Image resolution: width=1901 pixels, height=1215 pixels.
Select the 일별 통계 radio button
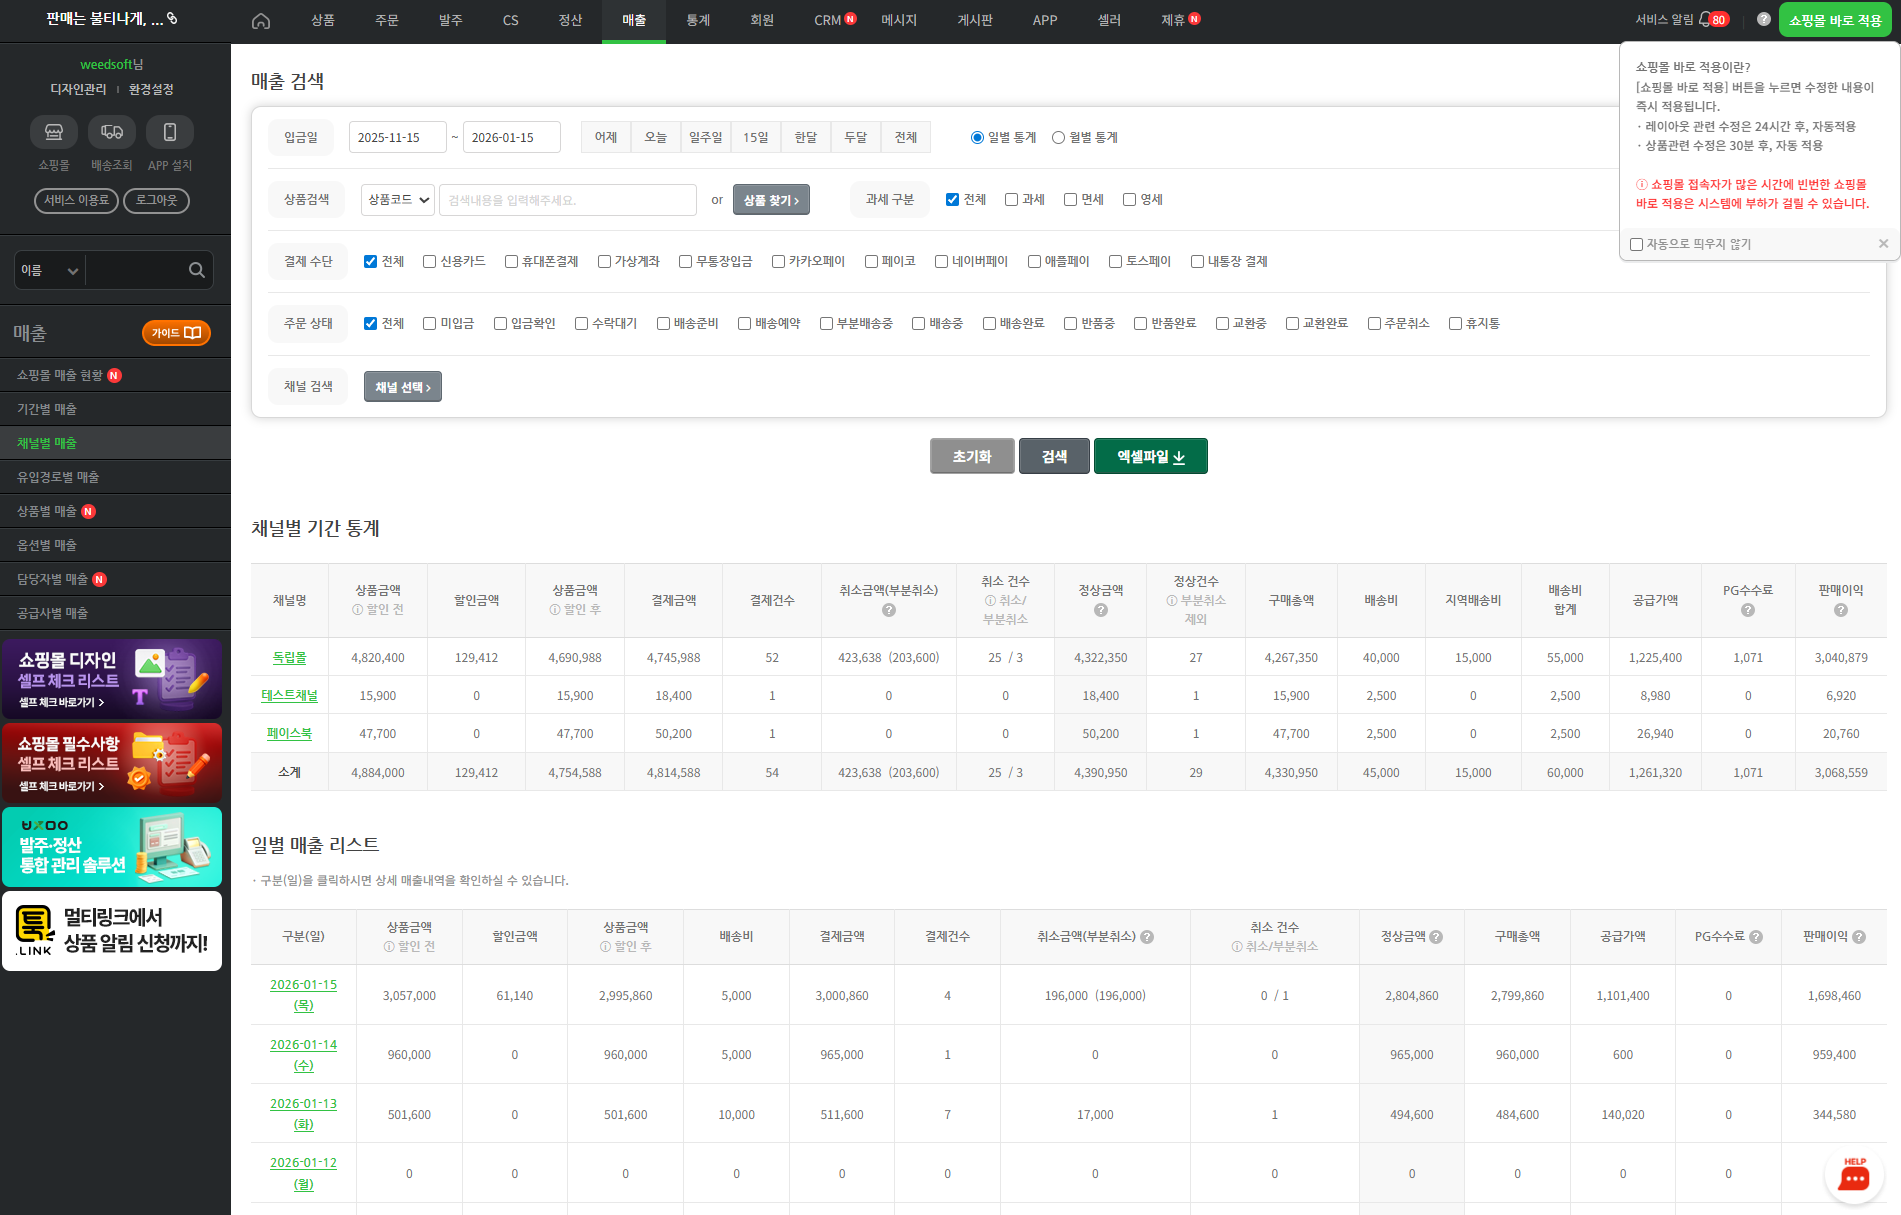click(977, 138)
